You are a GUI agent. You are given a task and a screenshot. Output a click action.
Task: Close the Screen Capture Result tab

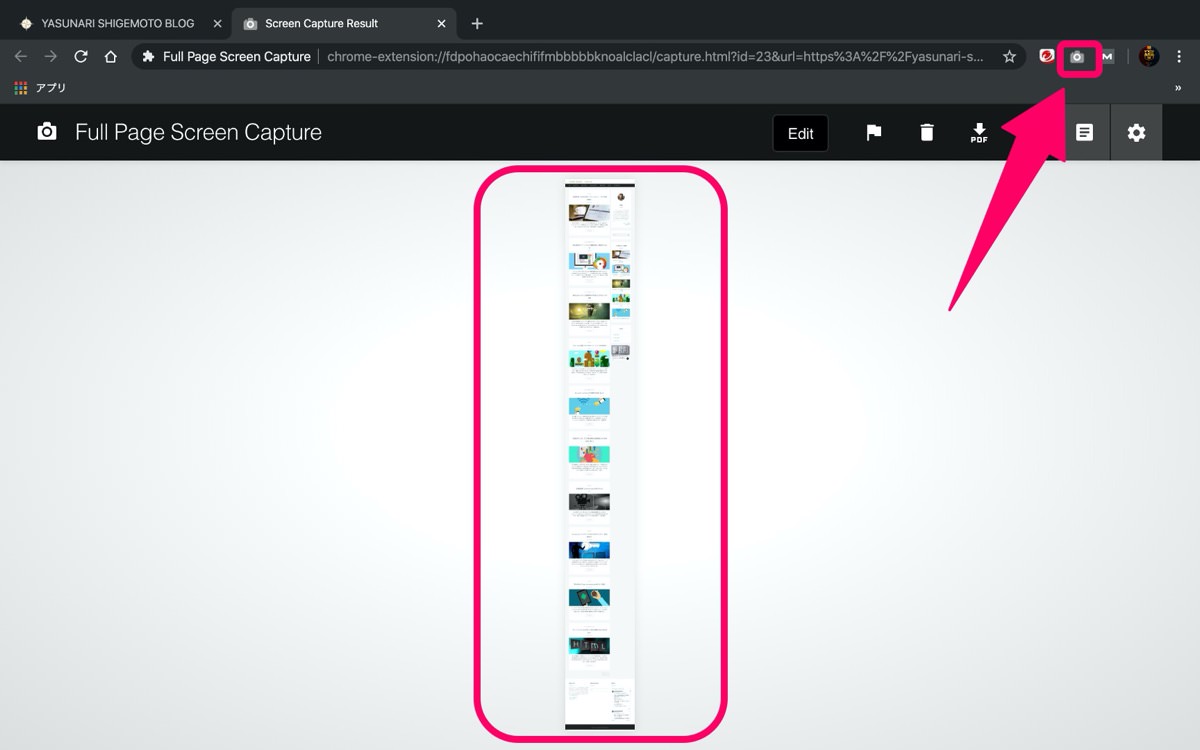(x=440, y=24)
